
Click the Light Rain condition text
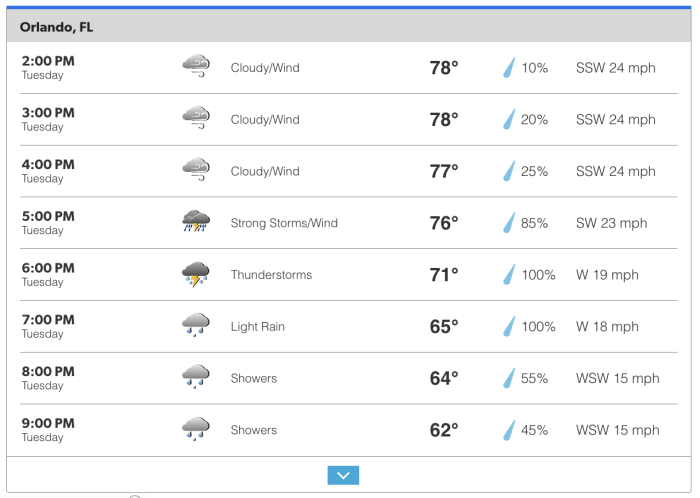click(258, 327)
